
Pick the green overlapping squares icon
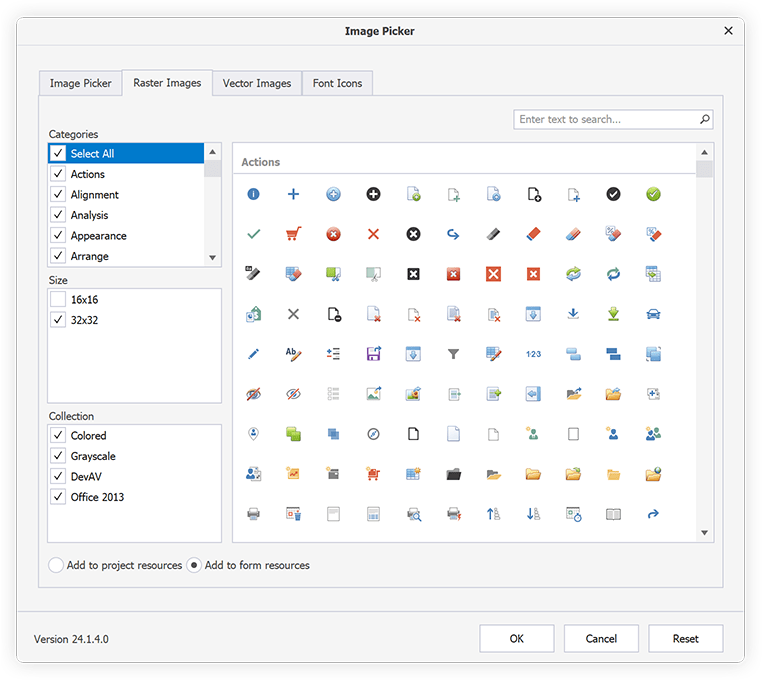tap(293, 434)
